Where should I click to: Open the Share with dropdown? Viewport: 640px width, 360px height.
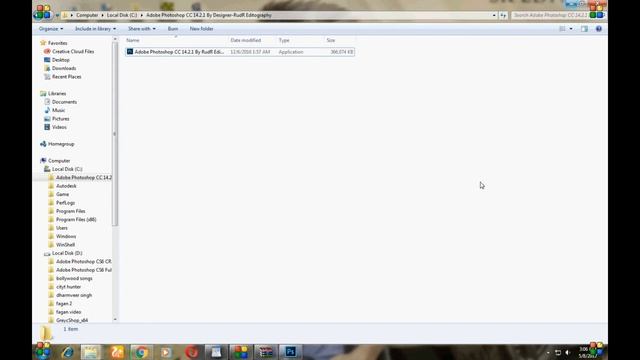coord(142,29)
